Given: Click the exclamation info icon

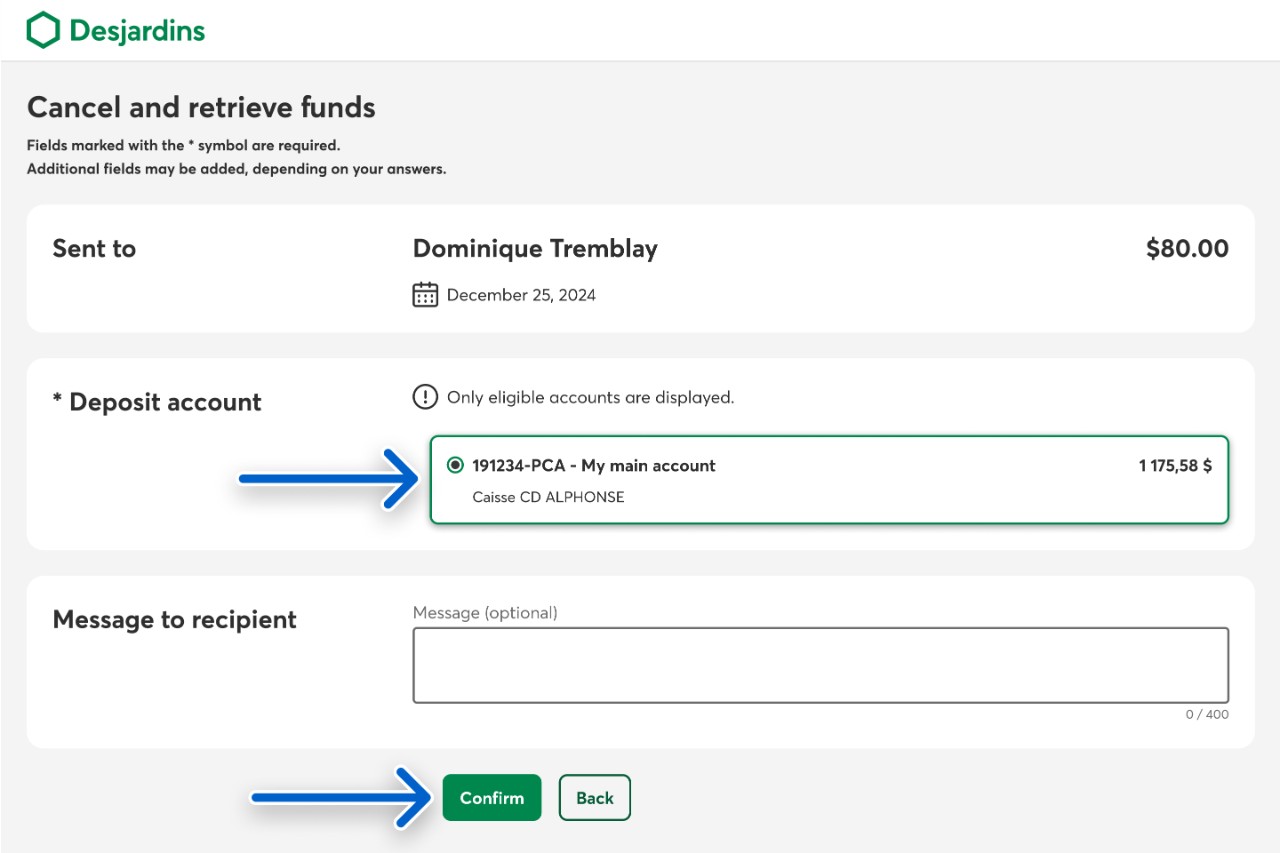Looking at the screenshot, I should pyautogui.click(x=425, y=397).
